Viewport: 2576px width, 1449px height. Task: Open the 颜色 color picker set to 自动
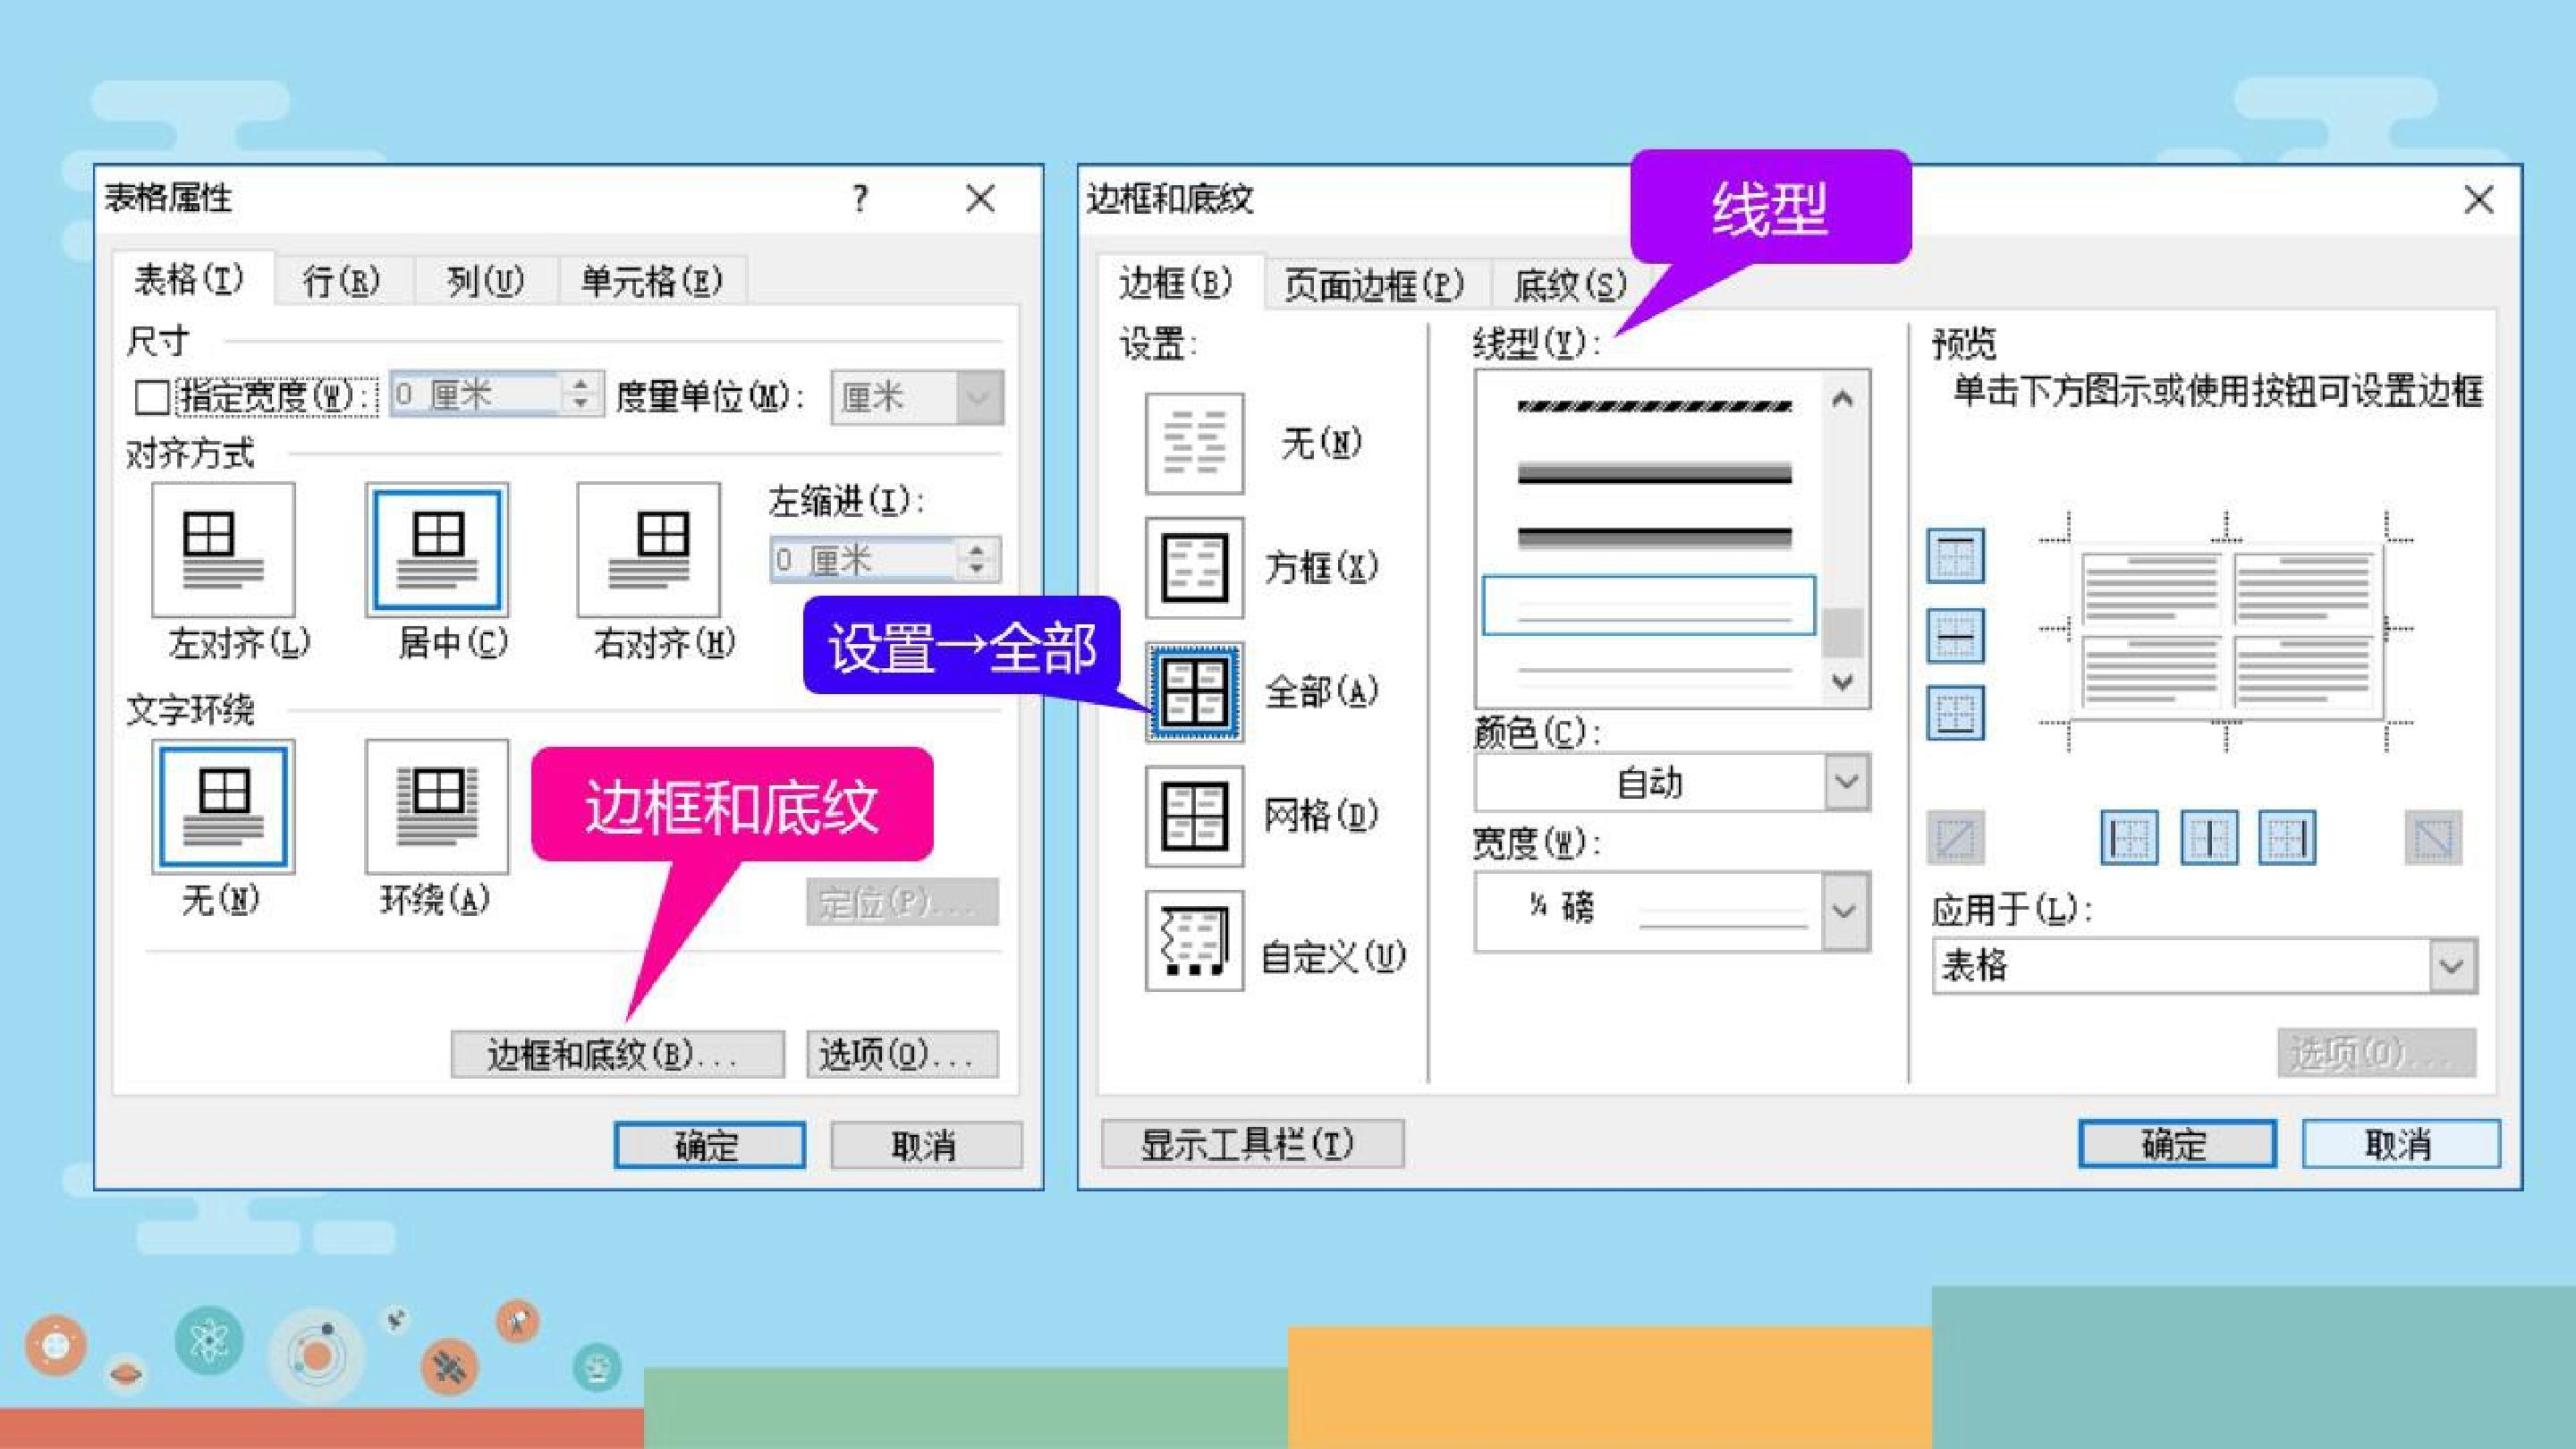point(1671,782)
